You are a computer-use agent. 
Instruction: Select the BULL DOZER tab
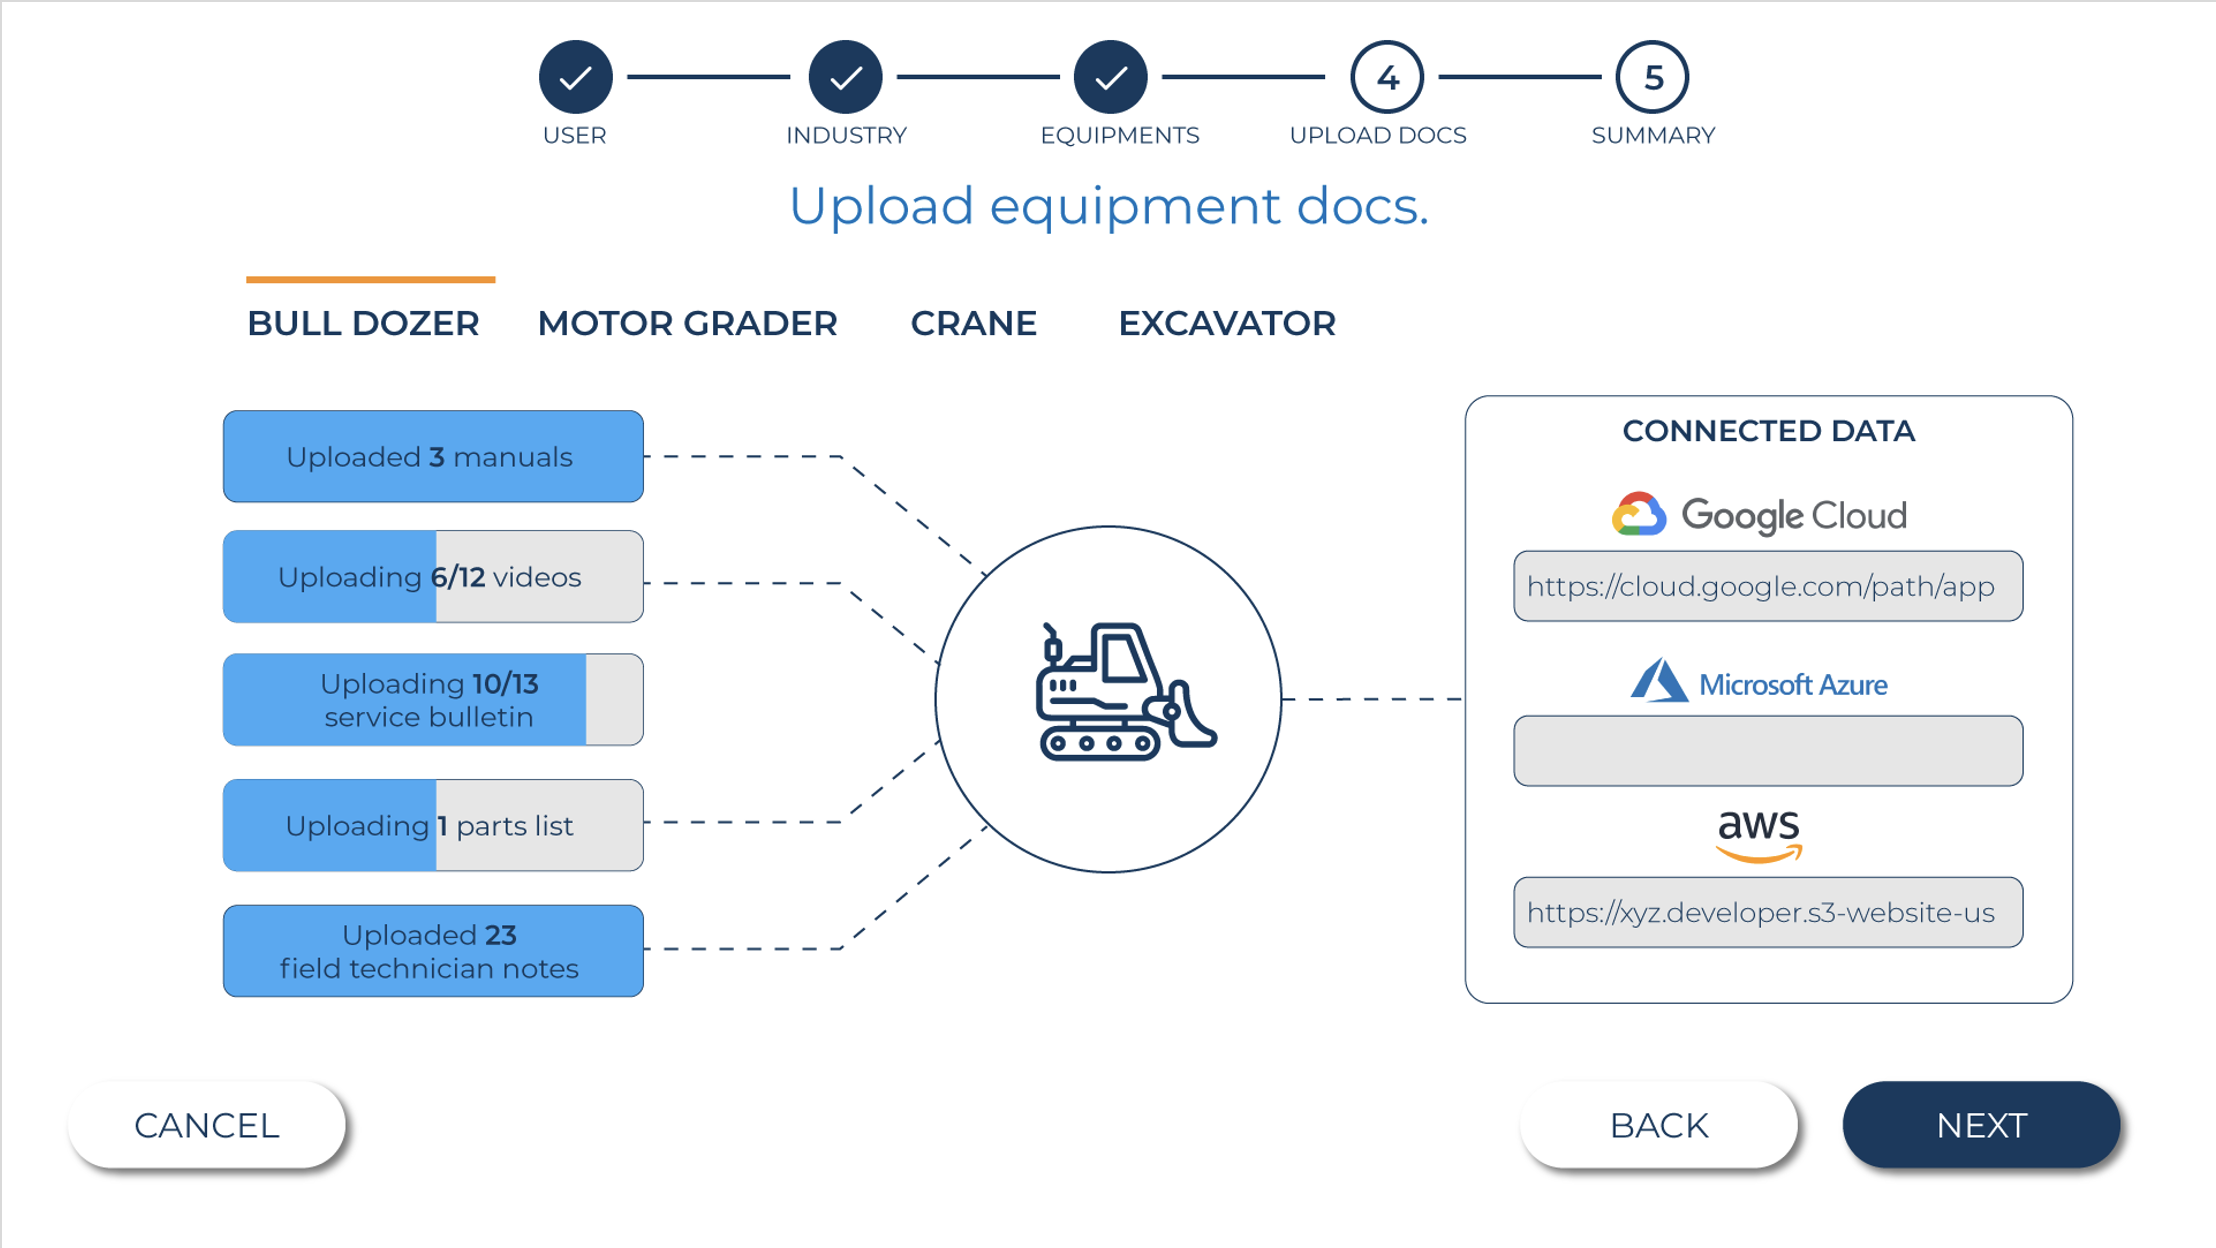tap(363, 323)
